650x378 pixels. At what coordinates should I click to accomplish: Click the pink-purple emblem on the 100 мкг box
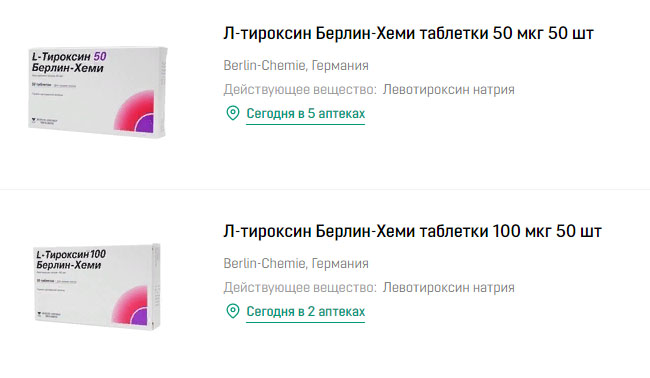[x=131, y=305]
